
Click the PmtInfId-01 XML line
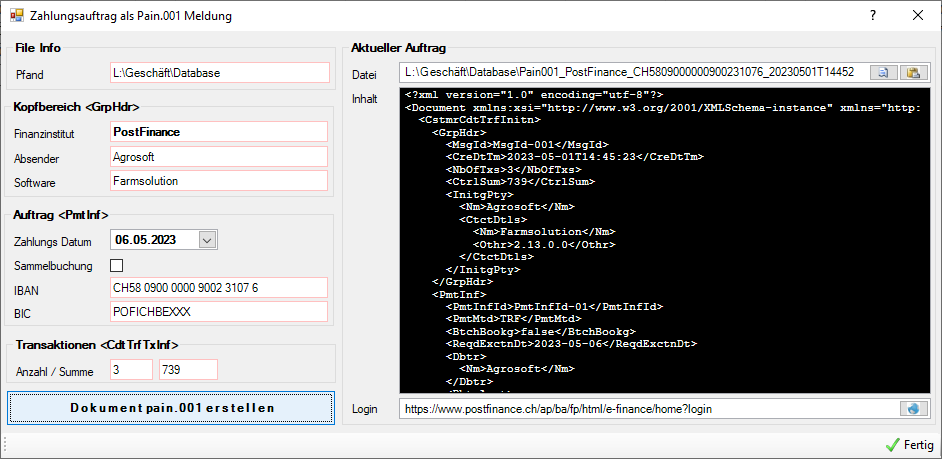554,306
